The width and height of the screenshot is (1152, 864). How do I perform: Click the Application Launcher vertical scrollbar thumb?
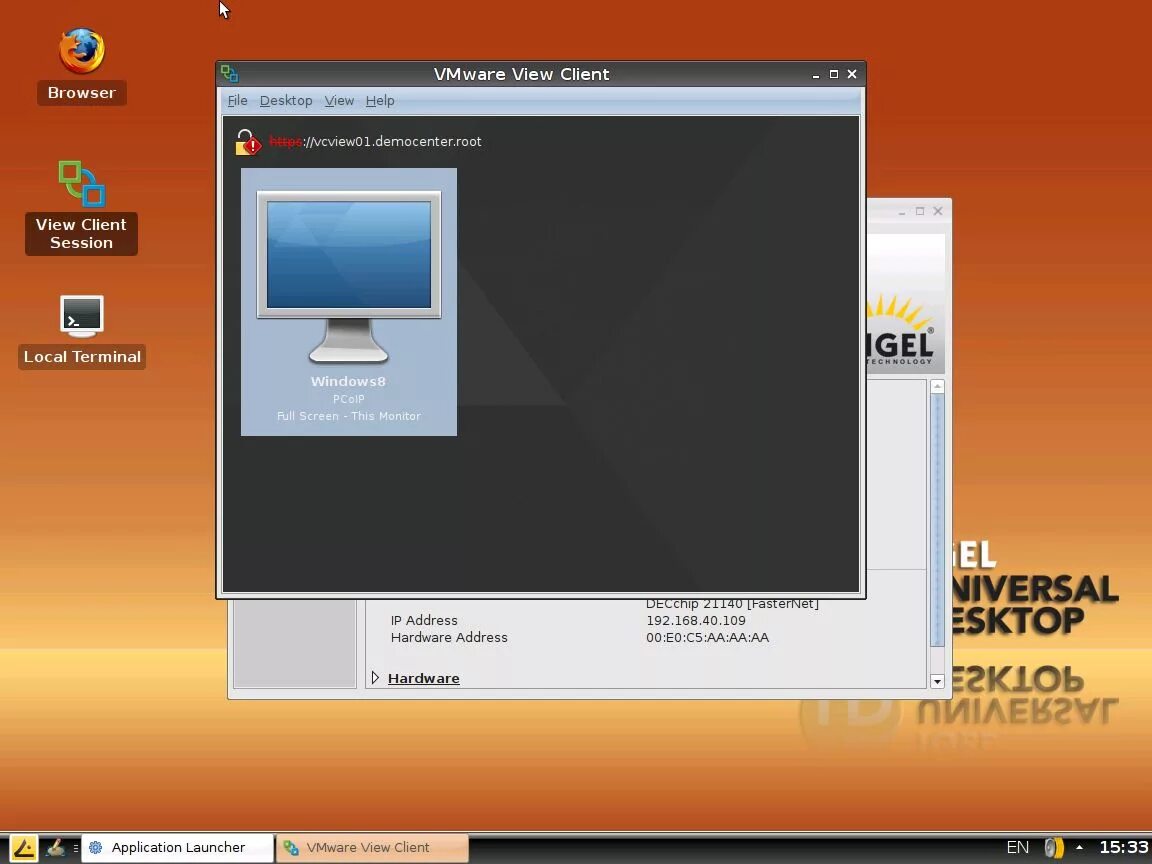pos(937,520)
